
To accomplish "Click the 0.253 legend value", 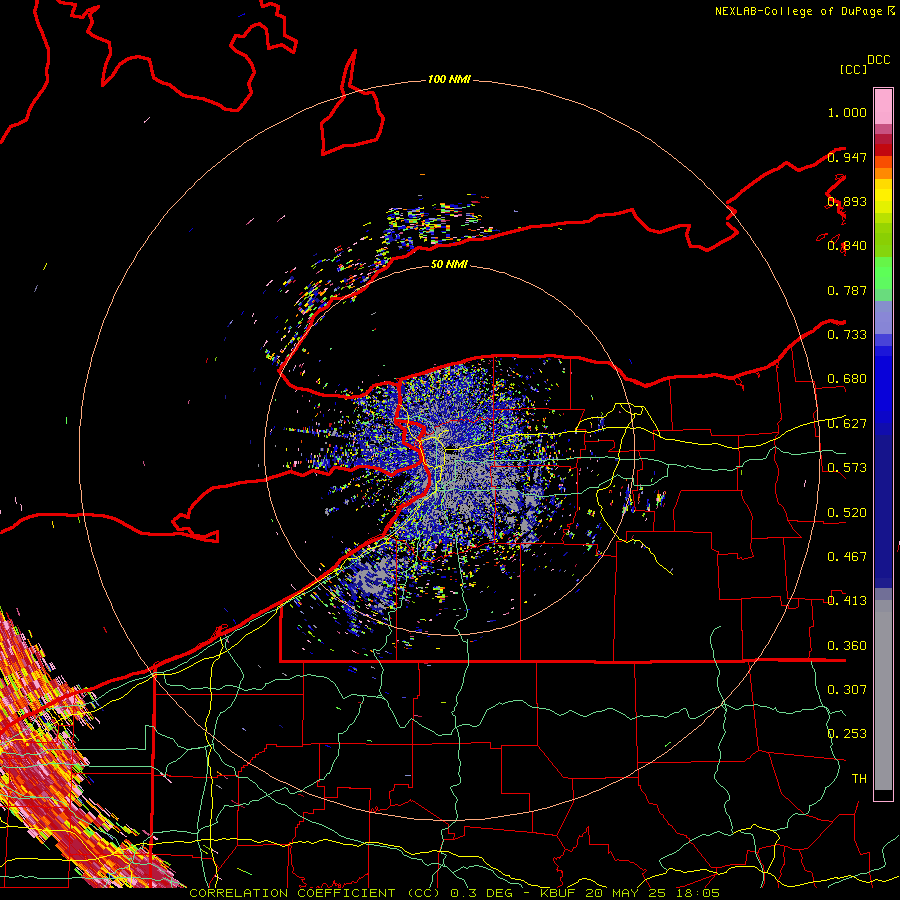I will pos(847,734).
